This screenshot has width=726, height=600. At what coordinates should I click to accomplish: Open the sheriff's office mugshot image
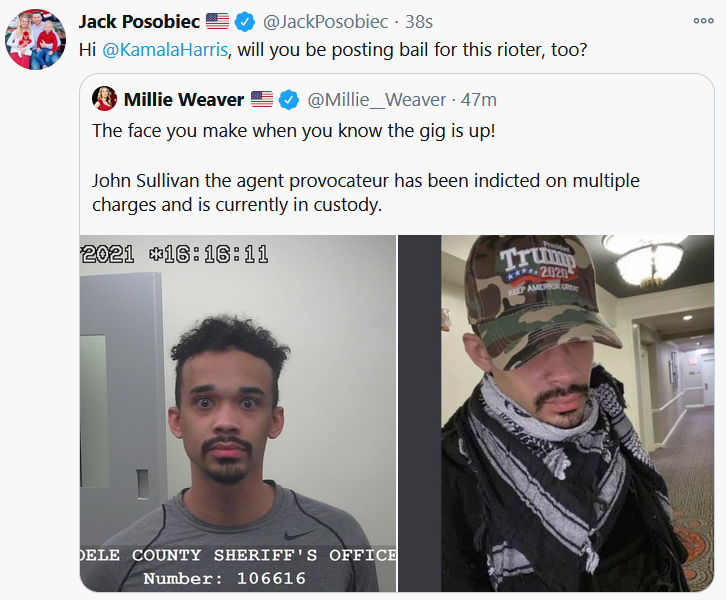click(x=238, y=413)
